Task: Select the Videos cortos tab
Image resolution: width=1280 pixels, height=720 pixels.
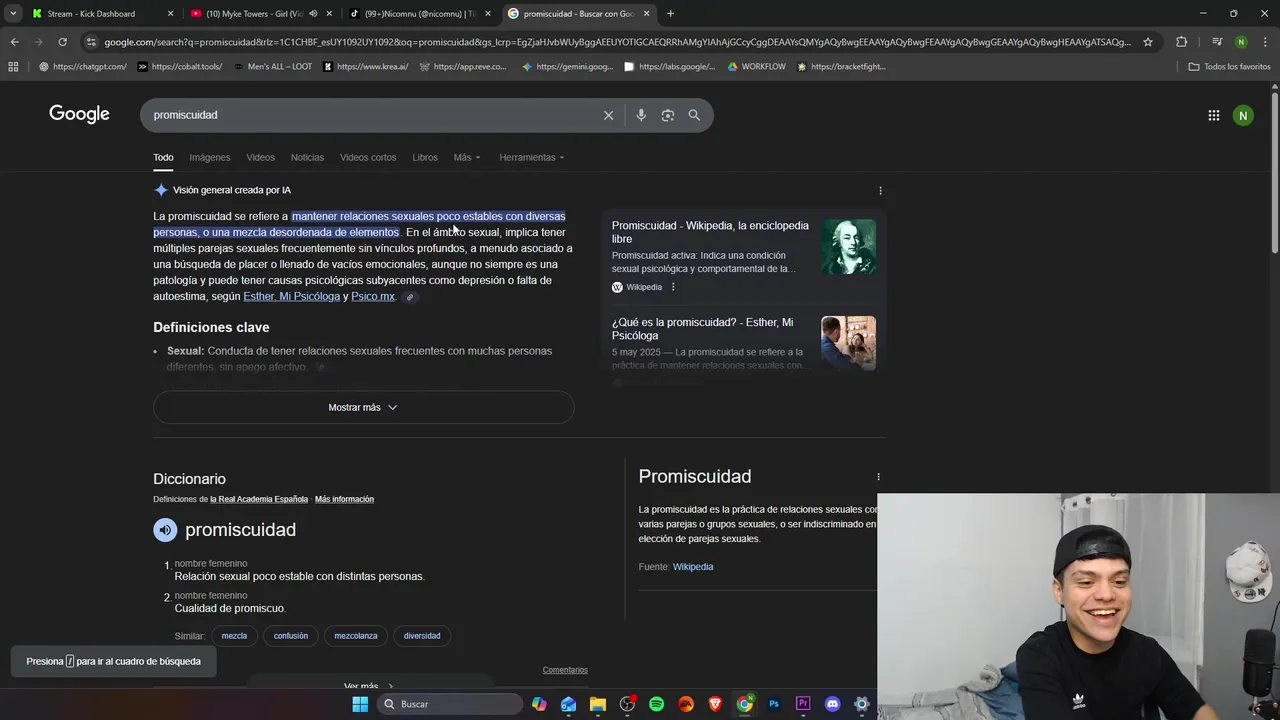Action: [x=368, y=157]
